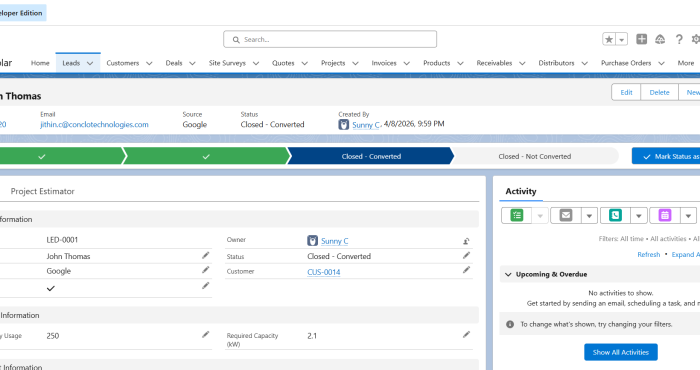700x370 pixels.
Task: Open the Deals tab
Action: click(174, 63)
